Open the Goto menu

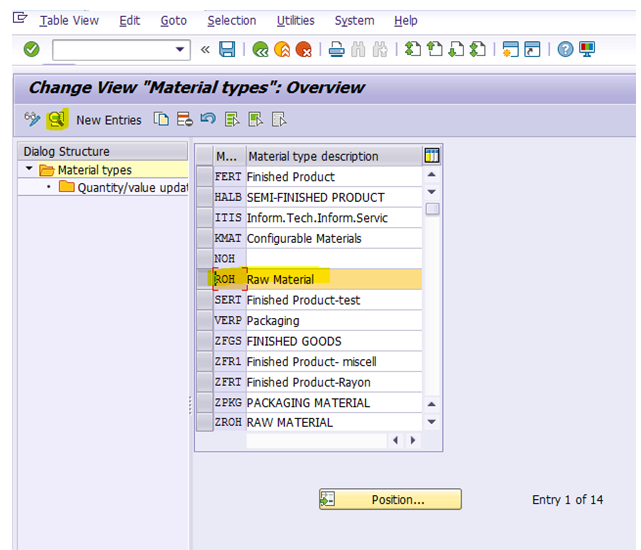pyautogui.click(x=174, y=20)
